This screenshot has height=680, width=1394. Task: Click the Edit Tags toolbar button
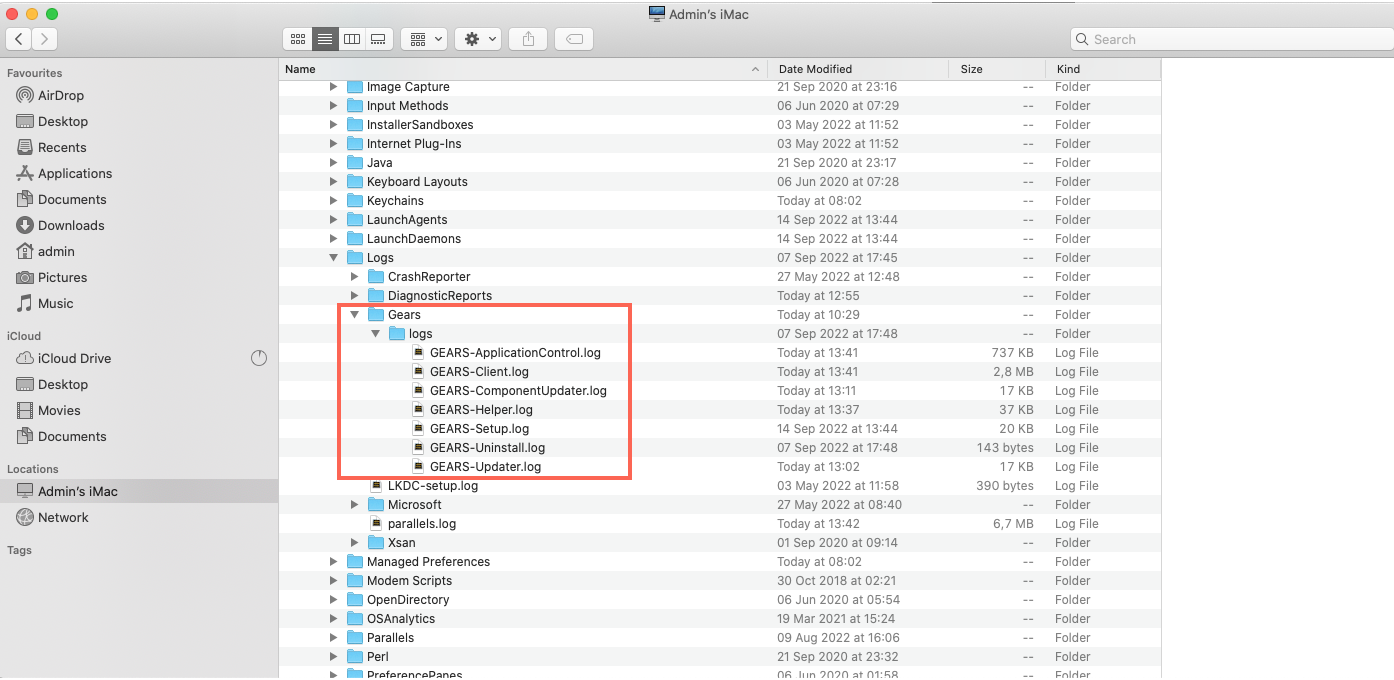pyautogui.click(x=574, y=39)
